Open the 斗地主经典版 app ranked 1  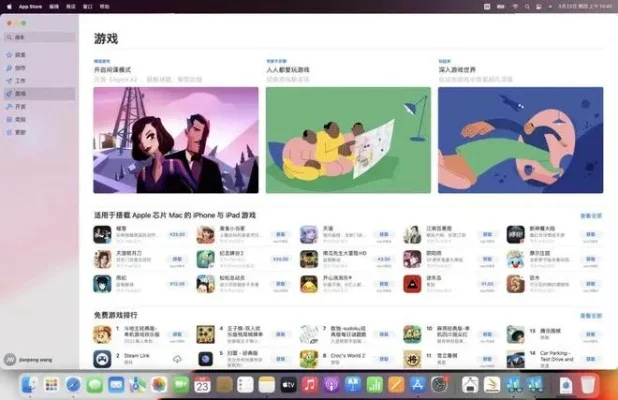102,334
